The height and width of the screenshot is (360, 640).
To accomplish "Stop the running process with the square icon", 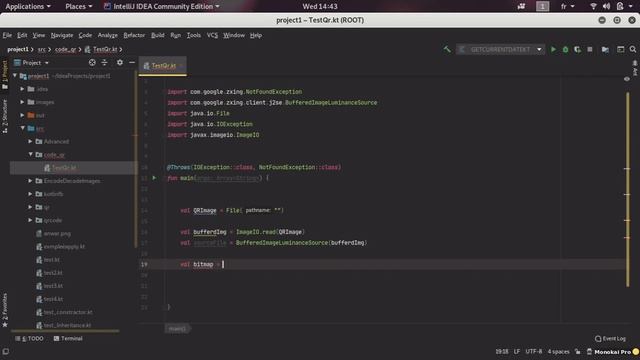I will (x=590, y=49).
